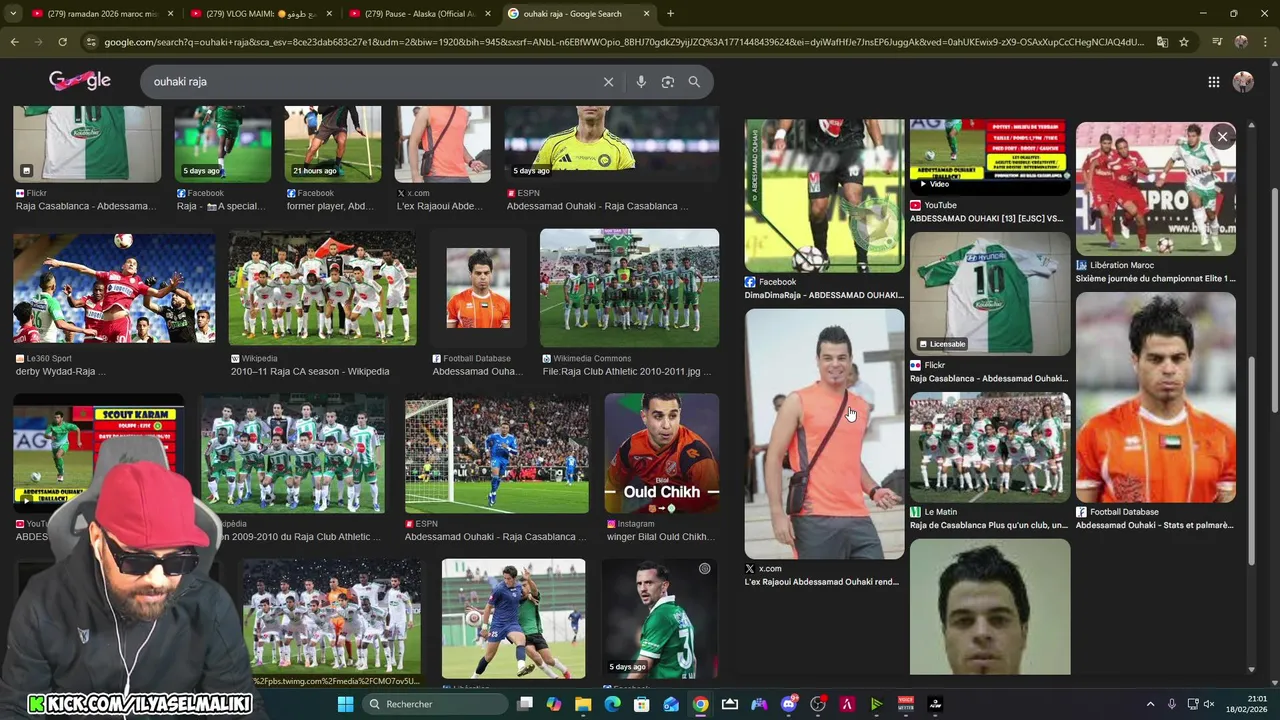Close the VLOG MAIMI tab
The image size is (1280, 720).
pos(329,14)
